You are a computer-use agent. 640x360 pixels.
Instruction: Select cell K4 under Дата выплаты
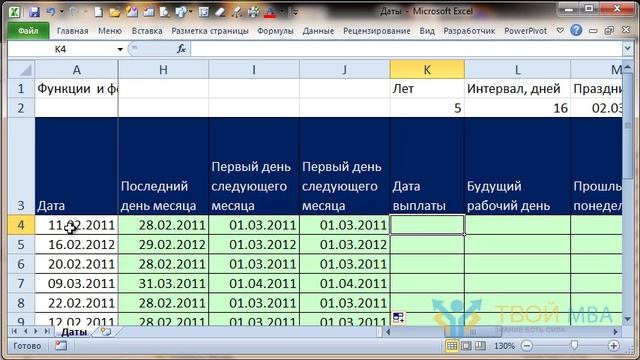coord(427,225)
